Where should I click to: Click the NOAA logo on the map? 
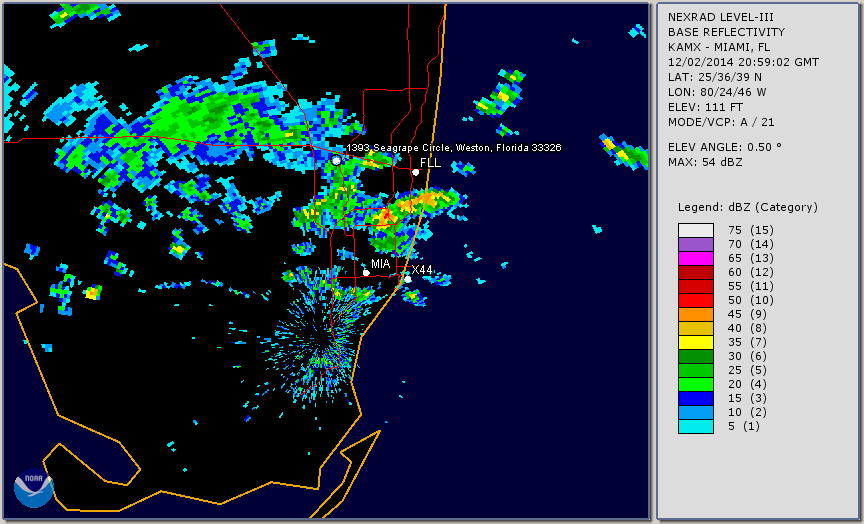pyautogui.click(x=34, y=488)
